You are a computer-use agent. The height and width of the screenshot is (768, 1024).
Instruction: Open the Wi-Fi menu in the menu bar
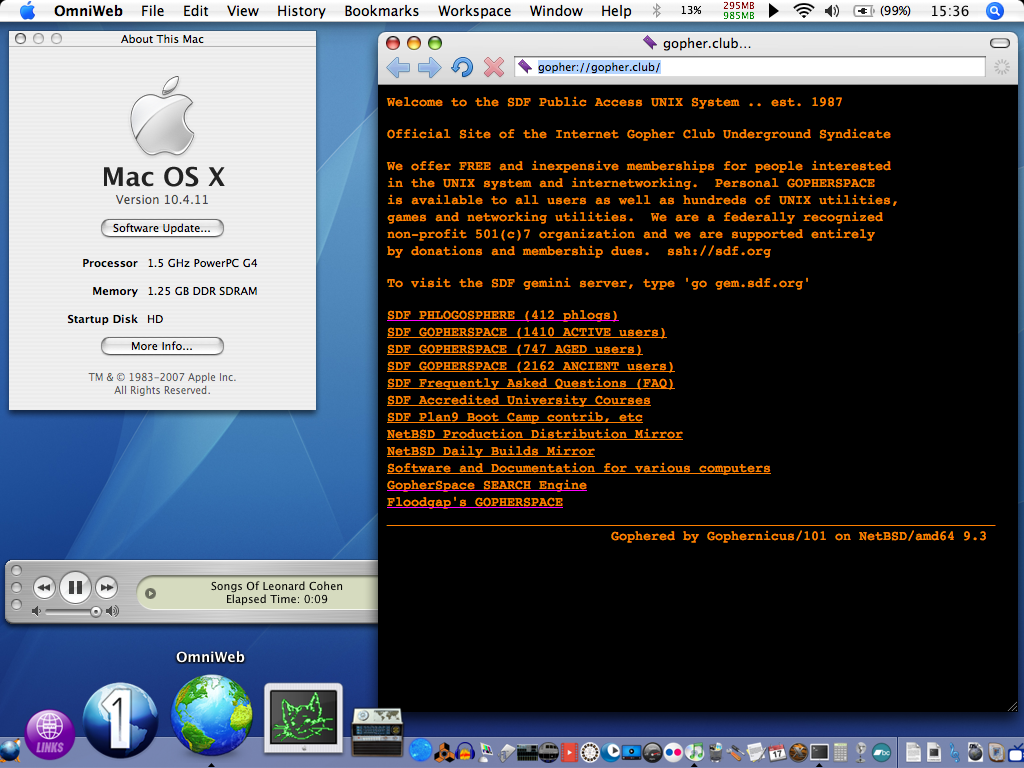point(803,10)
